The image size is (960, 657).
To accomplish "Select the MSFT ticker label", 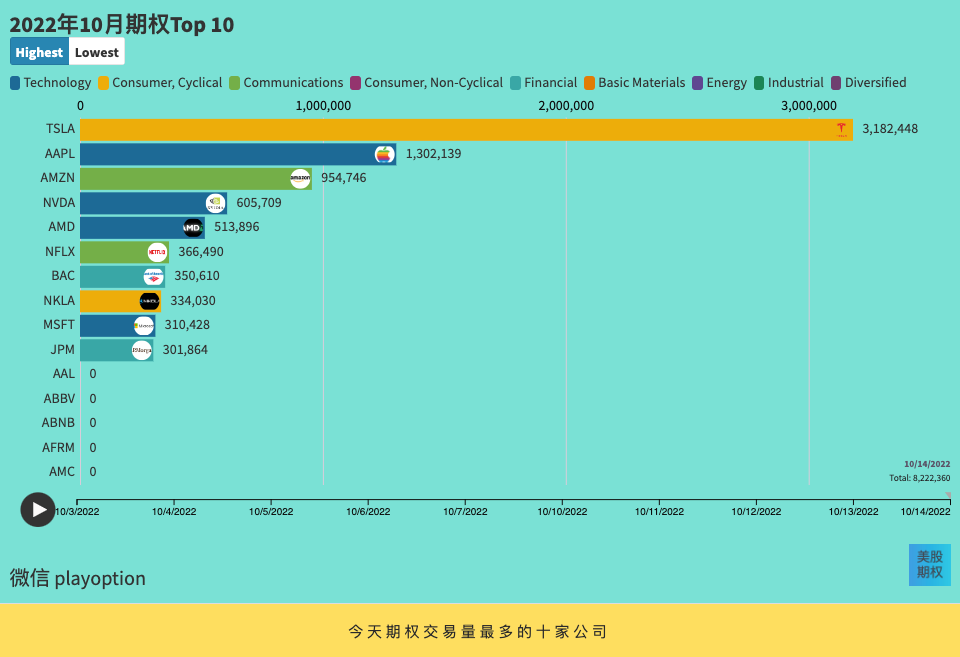I will (x=59, y=325).
